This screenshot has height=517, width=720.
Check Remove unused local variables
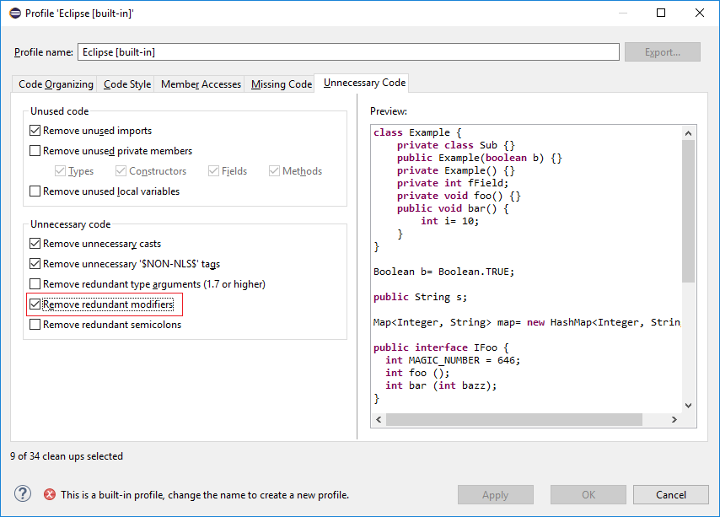(x=36, y=191)
